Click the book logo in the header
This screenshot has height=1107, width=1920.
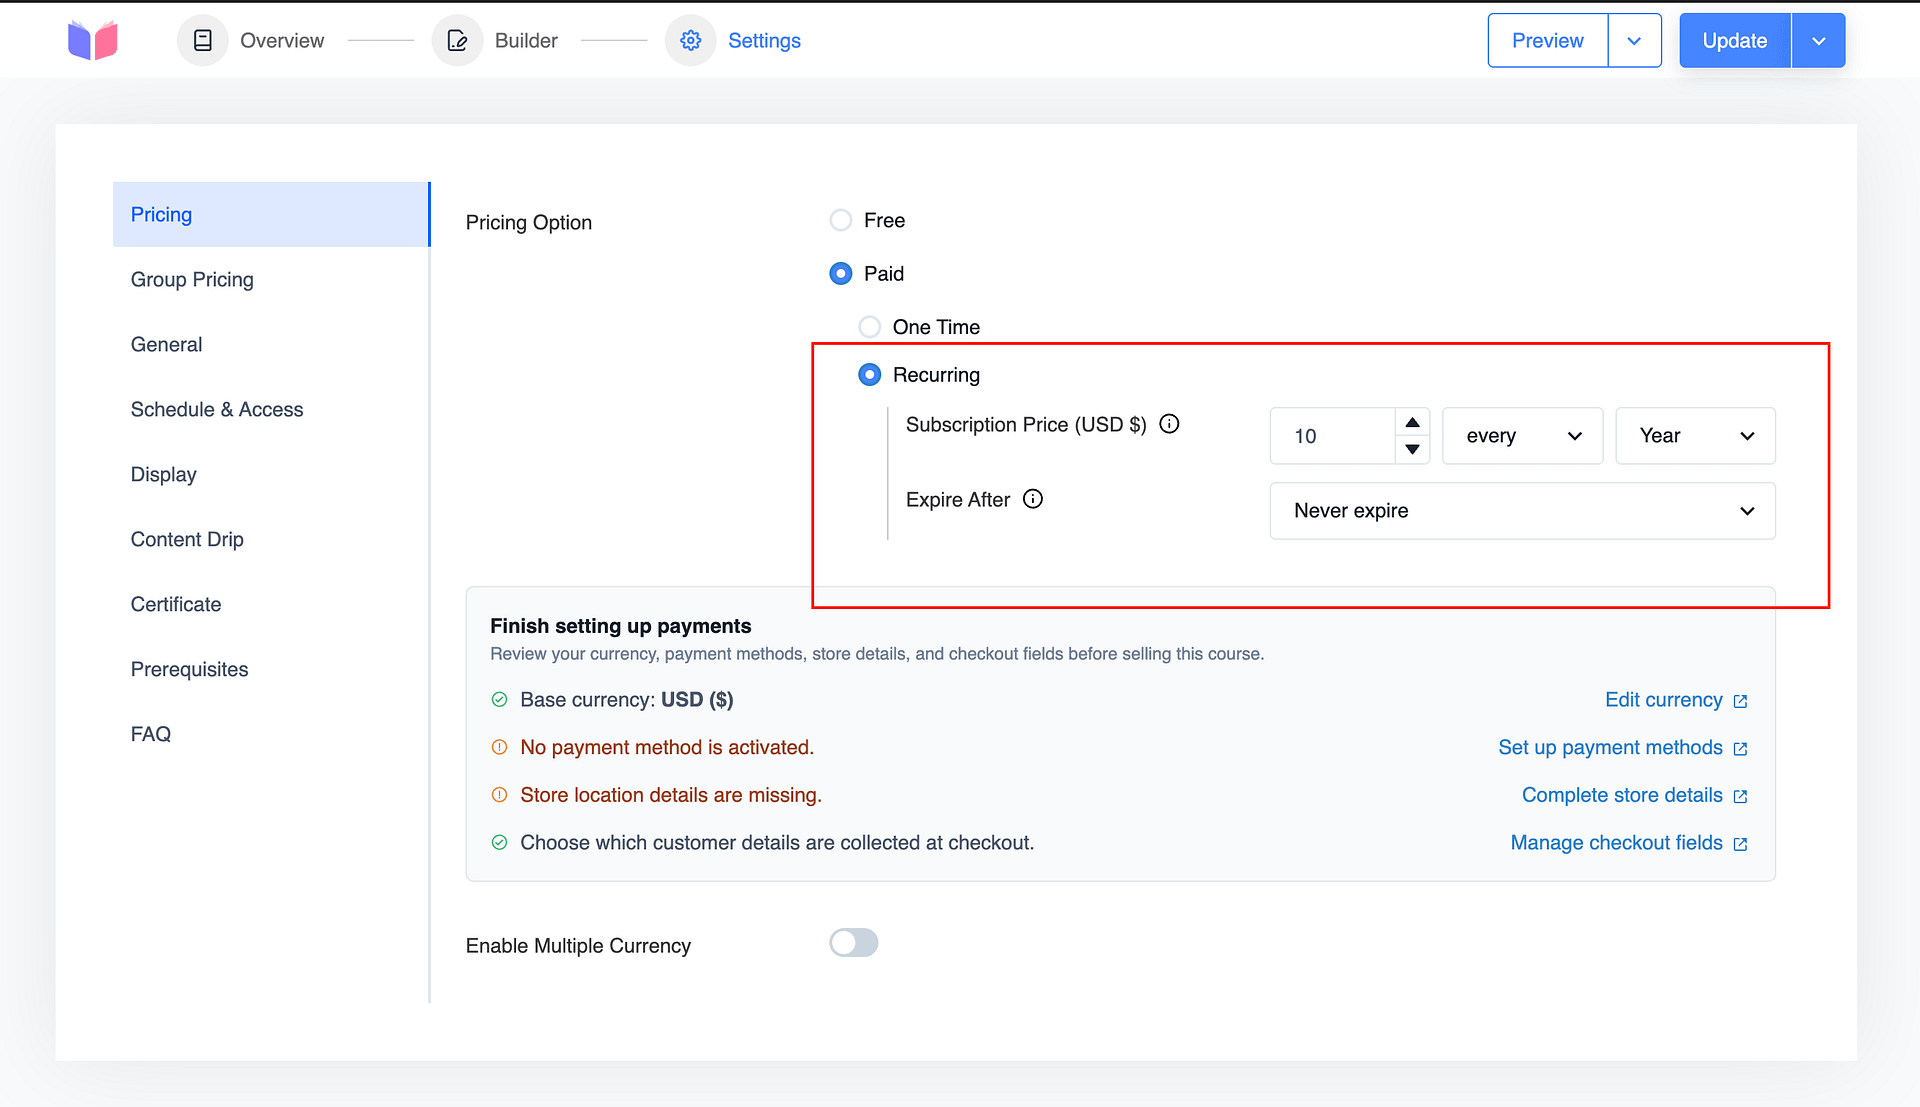pyautogui.click(x=93, y=40)
